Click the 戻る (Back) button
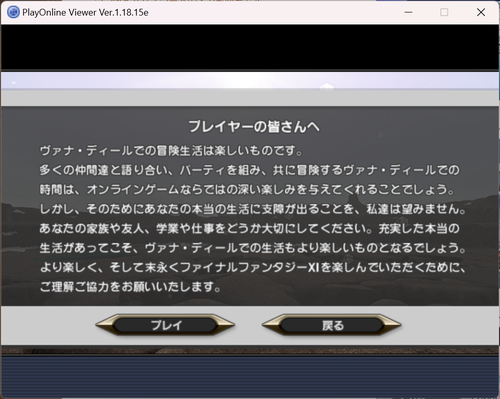 tap(332, 325)
